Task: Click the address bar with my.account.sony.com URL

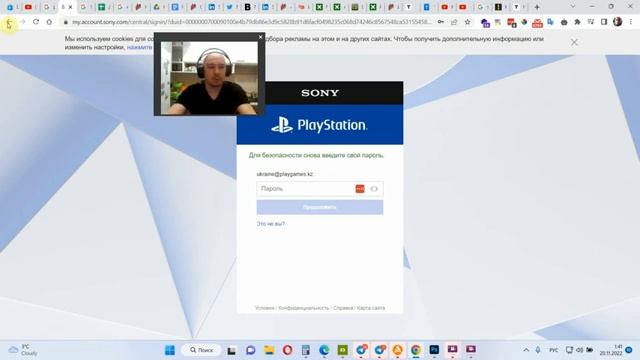Action: pos(251,22)
